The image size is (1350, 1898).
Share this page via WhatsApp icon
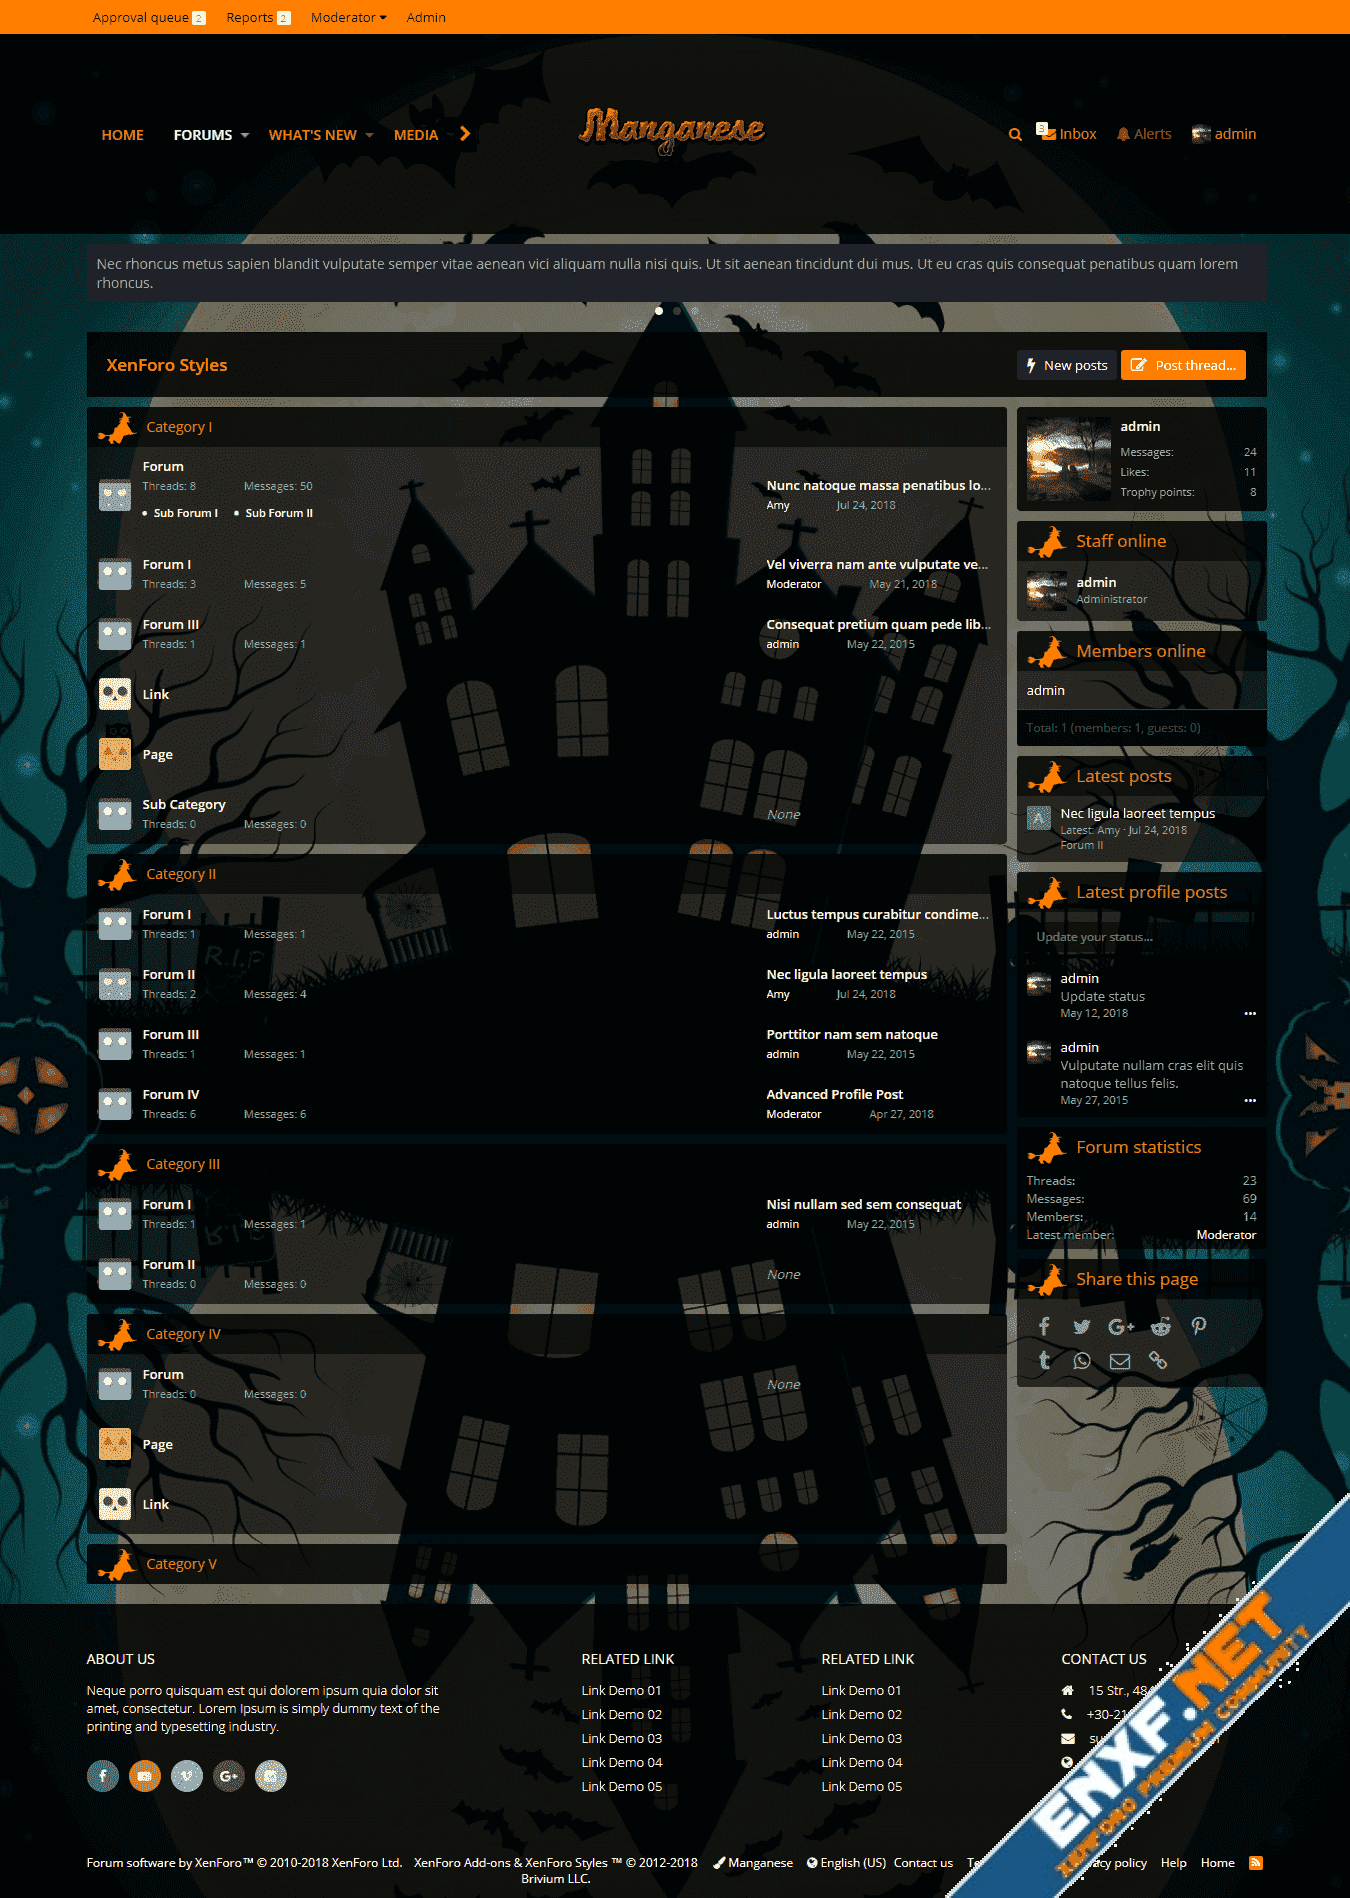click(1082, 1361)
